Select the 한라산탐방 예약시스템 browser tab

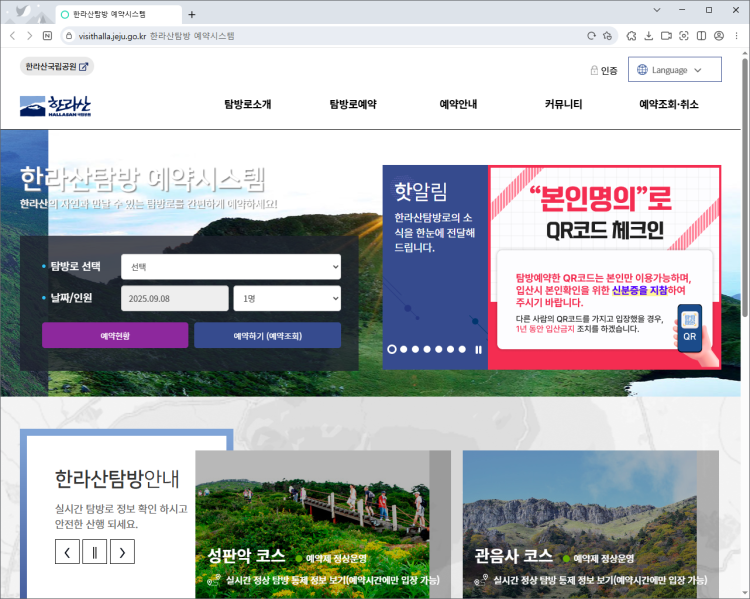coord(119,14)
